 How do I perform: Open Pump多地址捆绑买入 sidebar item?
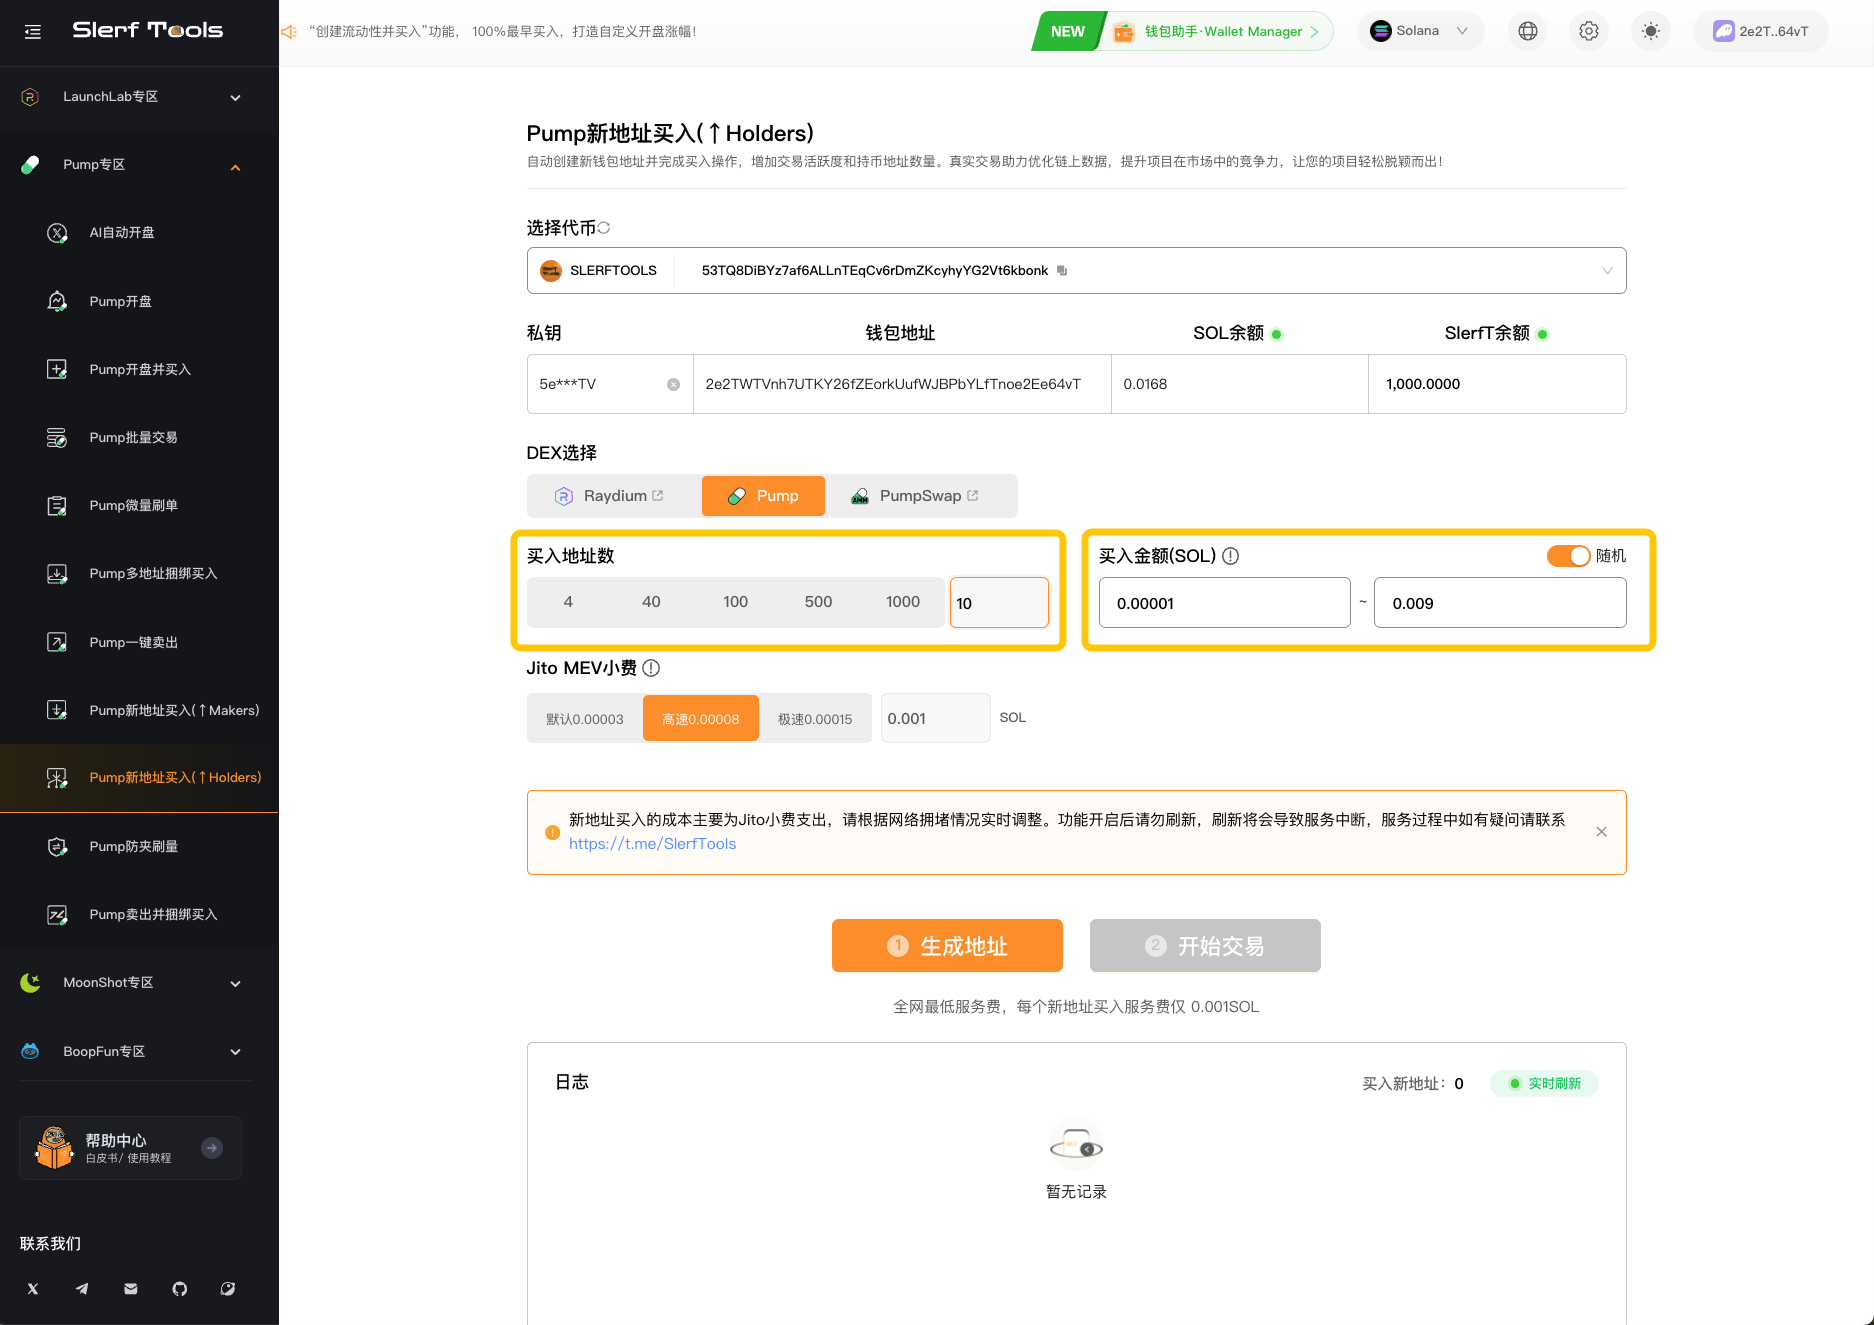[x=139, y=573]
